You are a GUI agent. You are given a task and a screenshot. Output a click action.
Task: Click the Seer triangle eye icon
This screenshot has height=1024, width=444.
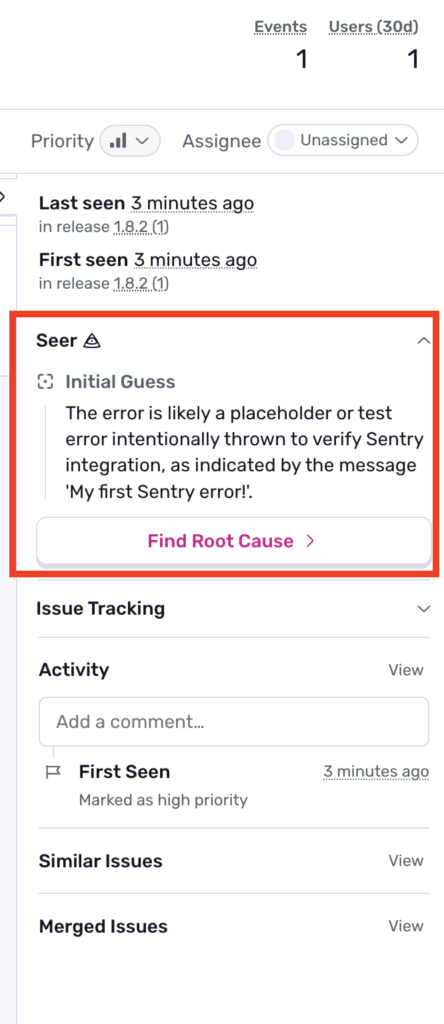[92, 341]
